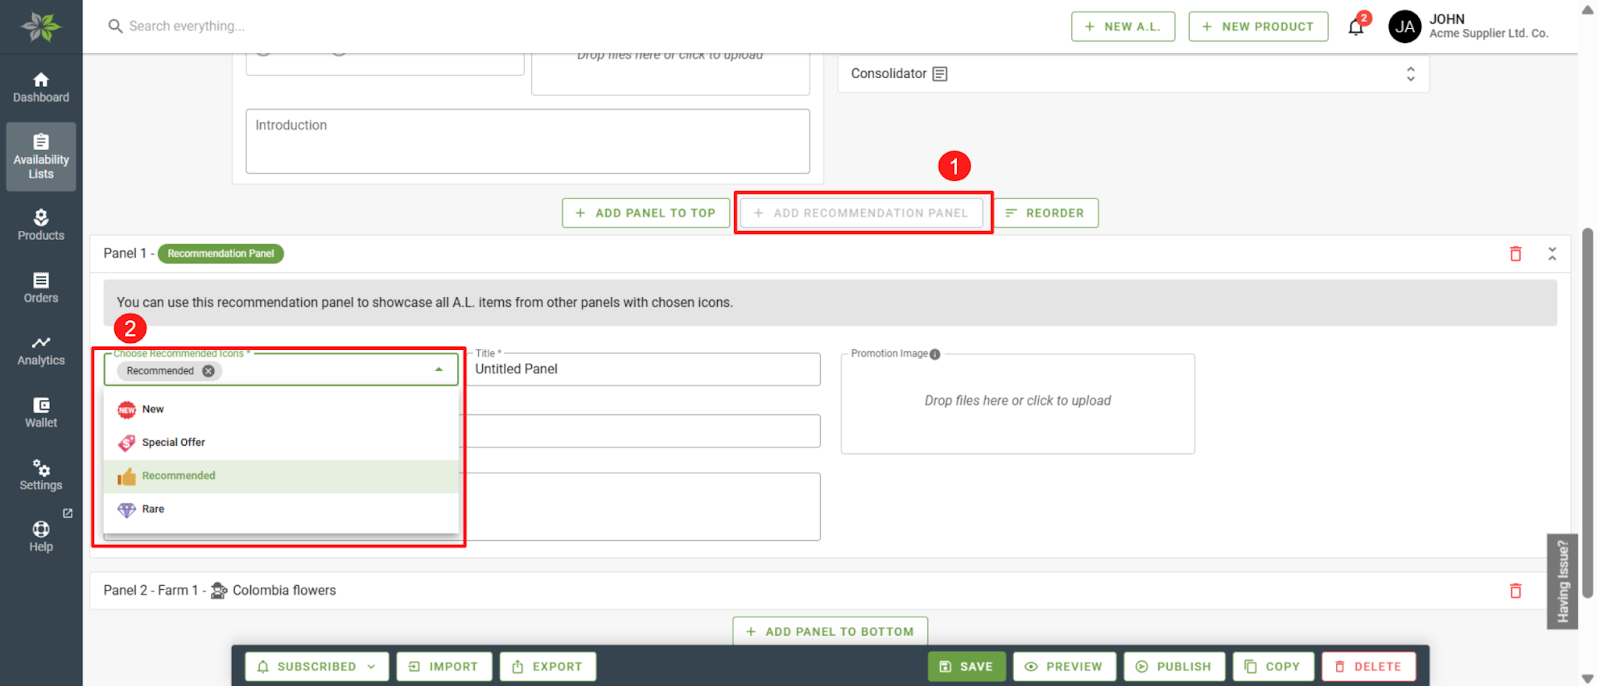Delete Panel 2 Colombia flowers with trash icon
Screen dimensions: 1600x686
click(1515, 591)
